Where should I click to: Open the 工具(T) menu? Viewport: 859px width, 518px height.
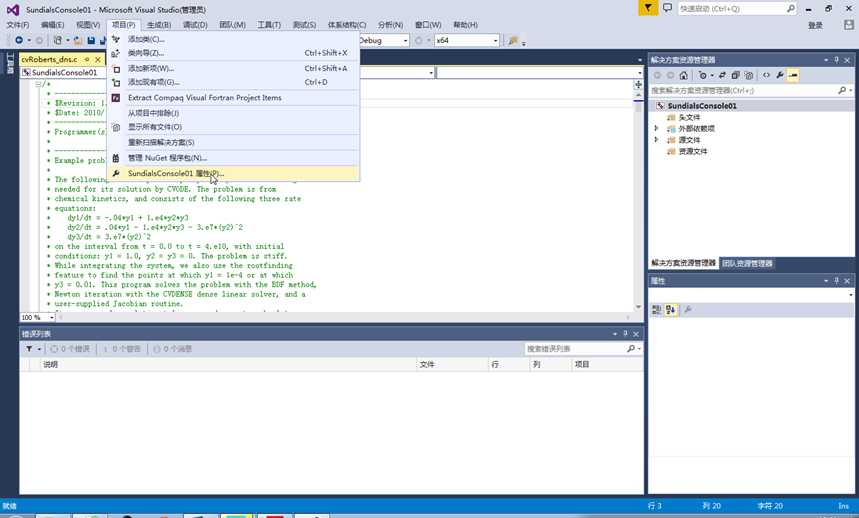(269, 25)
